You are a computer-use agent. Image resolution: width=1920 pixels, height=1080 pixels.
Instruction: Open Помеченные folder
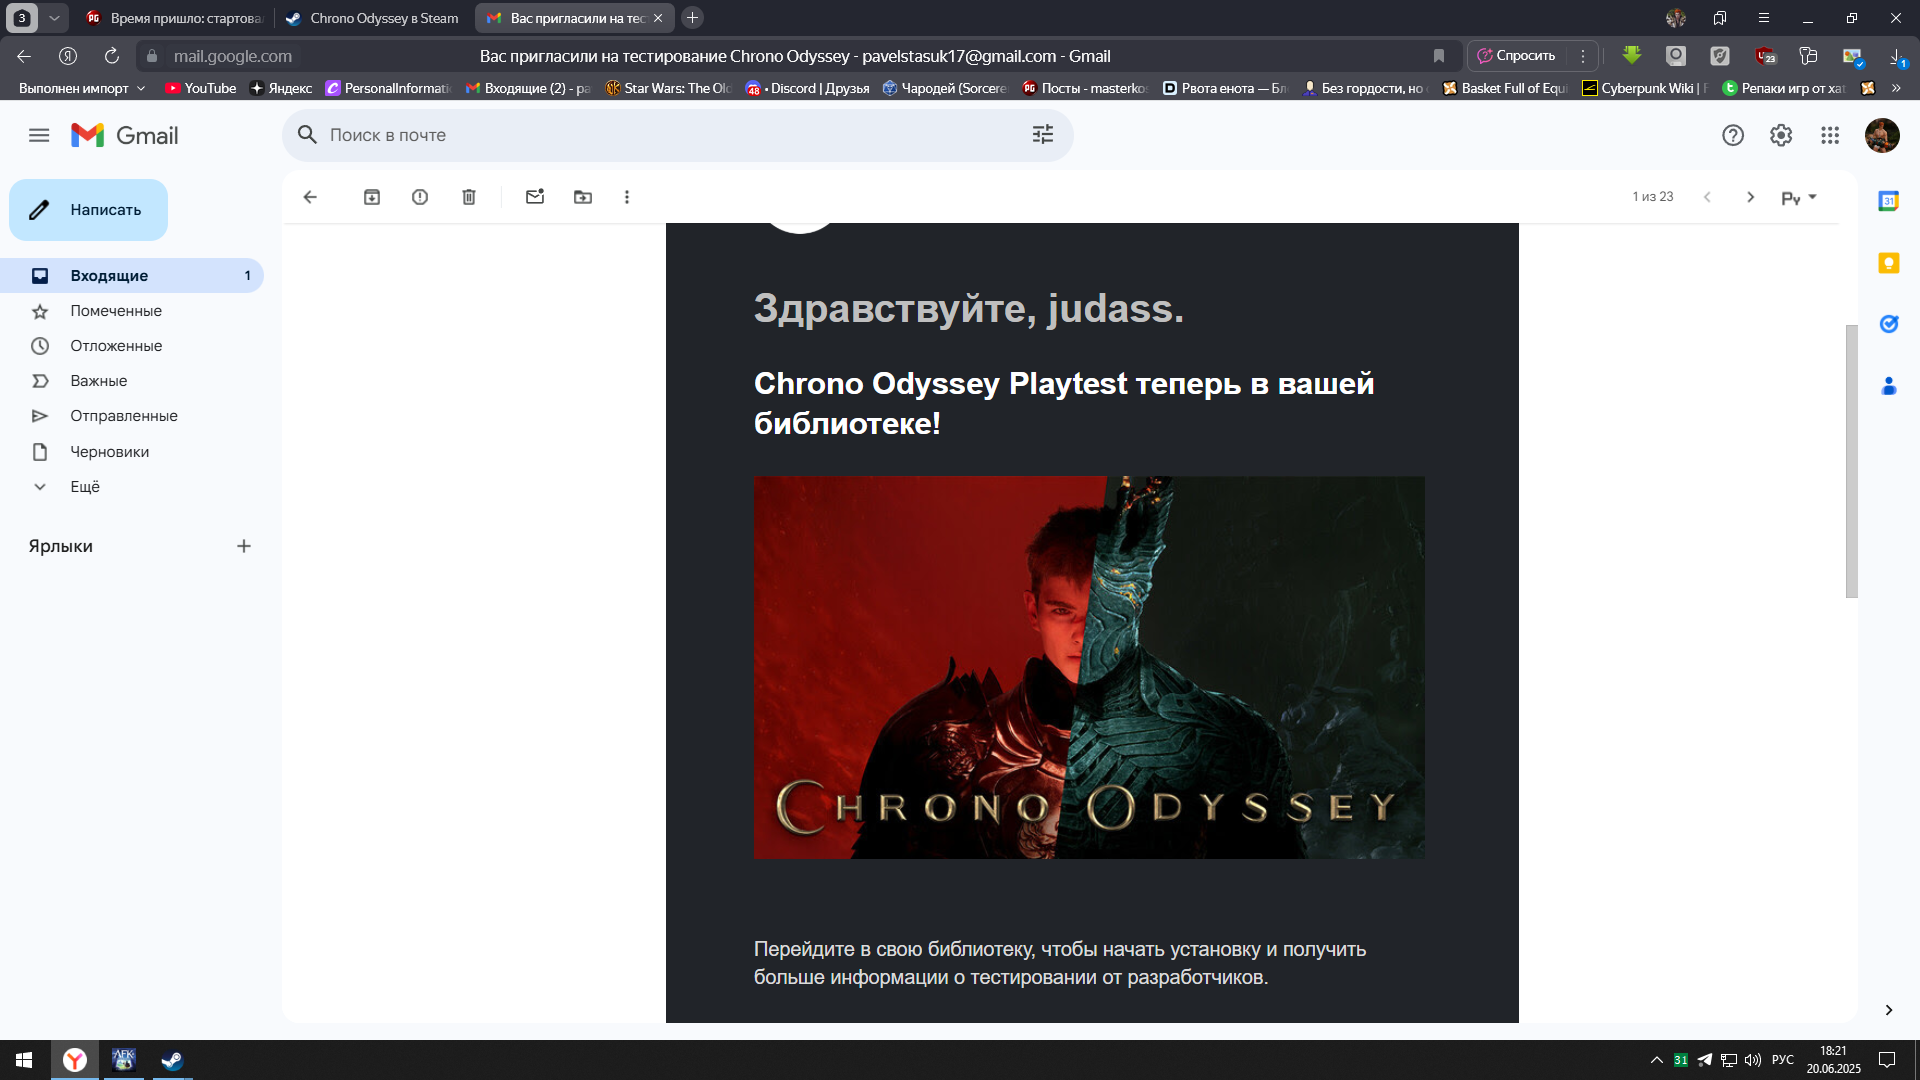[132, 311]
